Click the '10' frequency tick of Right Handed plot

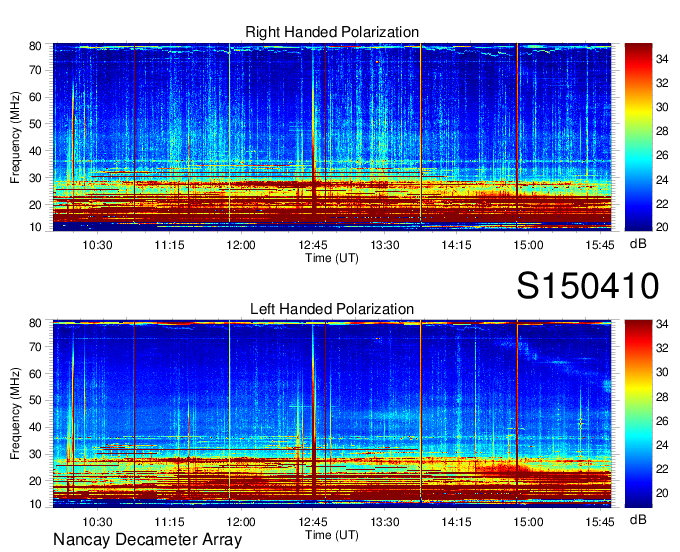pos(35,227)
